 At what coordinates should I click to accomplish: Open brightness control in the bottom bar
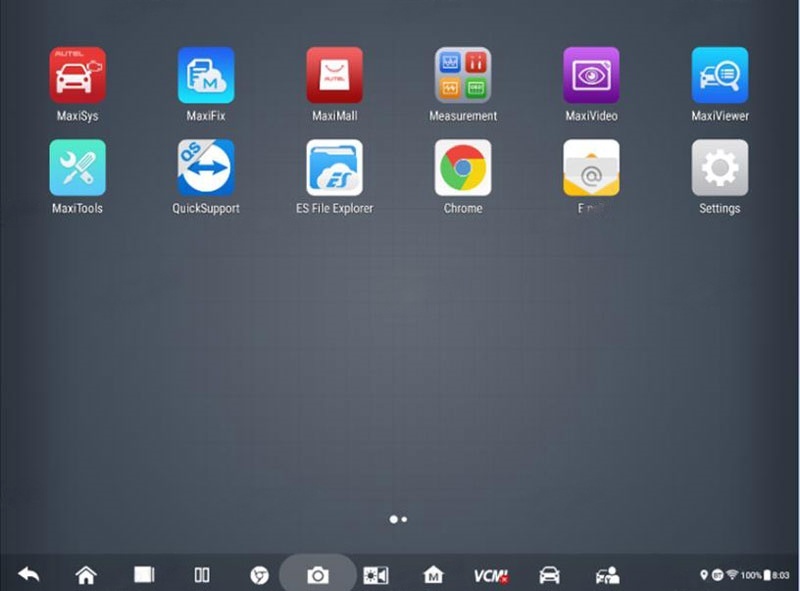[x=375, y=575]
